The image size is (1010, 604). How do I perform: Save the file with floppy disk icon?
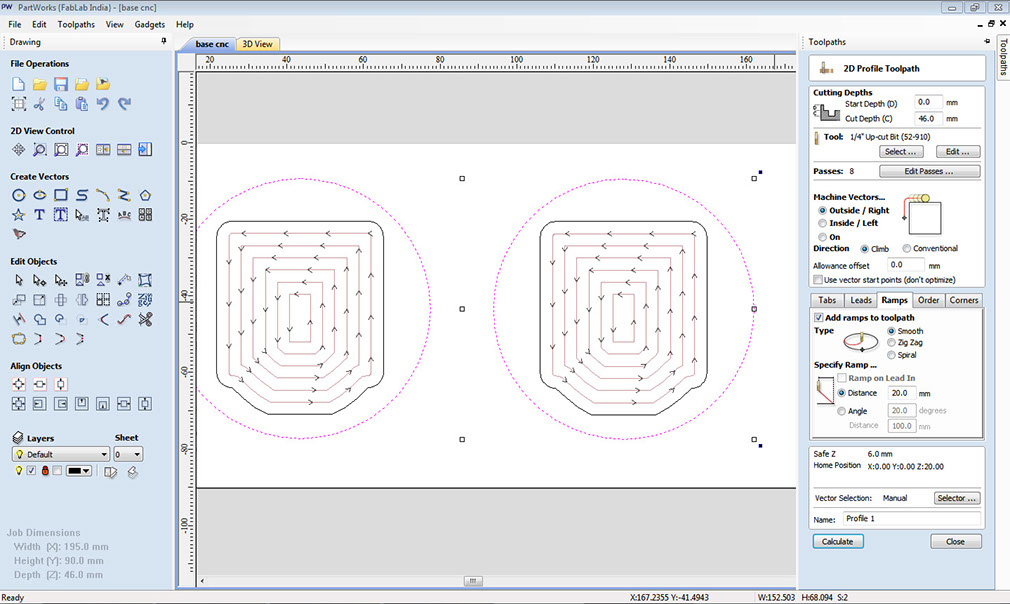tap(61, 84)
